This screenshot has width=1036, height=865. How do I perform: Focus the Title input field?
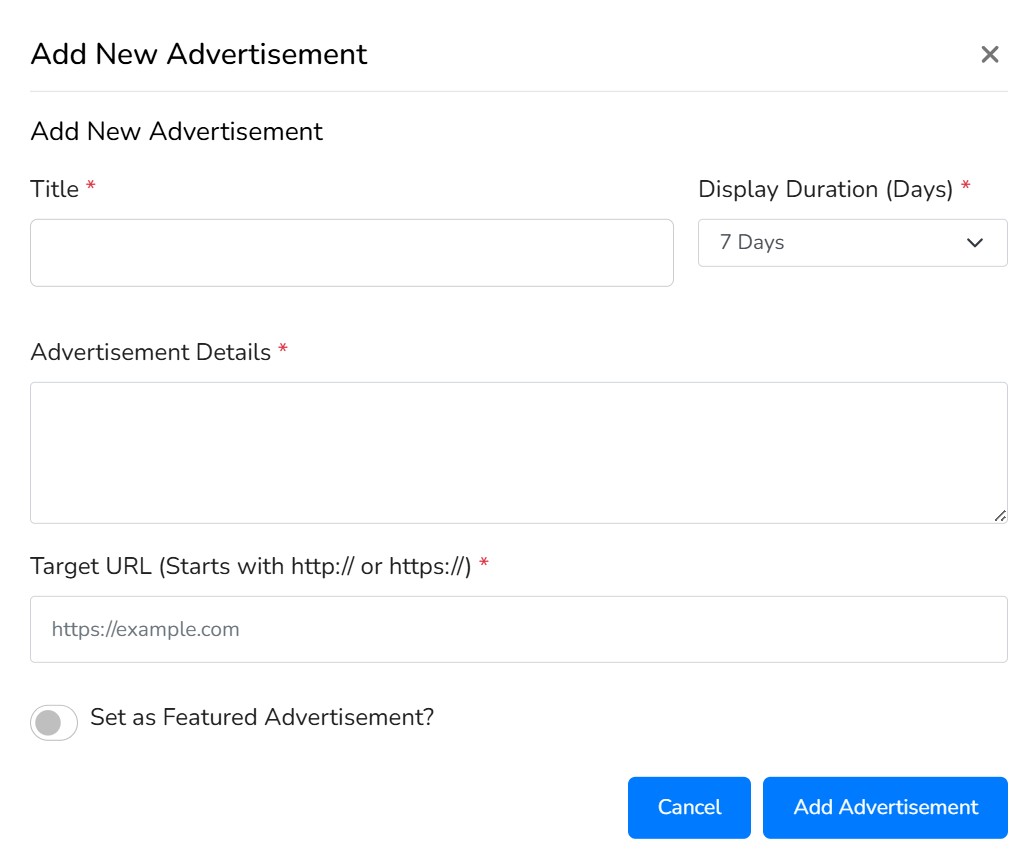pyautogui.click(x=351, y=253)
